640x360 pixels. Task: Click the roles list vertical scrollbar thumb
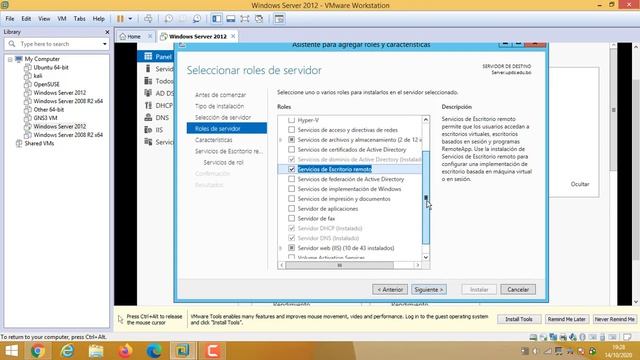(x=426, y=197)
